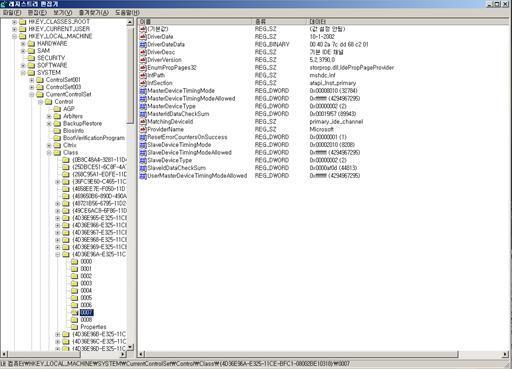Open the 편집(E) menu

pyautogui.click(x=37, y=13)
